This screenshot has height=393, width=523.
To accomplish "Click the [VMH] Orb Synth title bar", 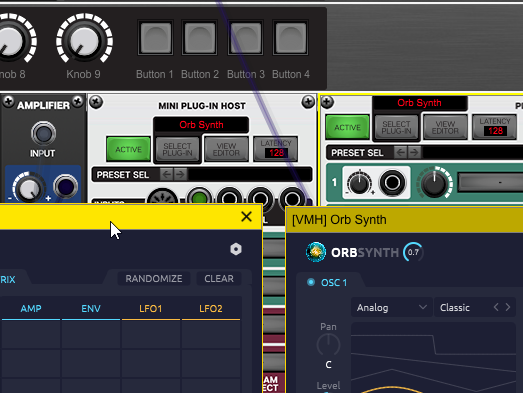I will coord(405,220).
